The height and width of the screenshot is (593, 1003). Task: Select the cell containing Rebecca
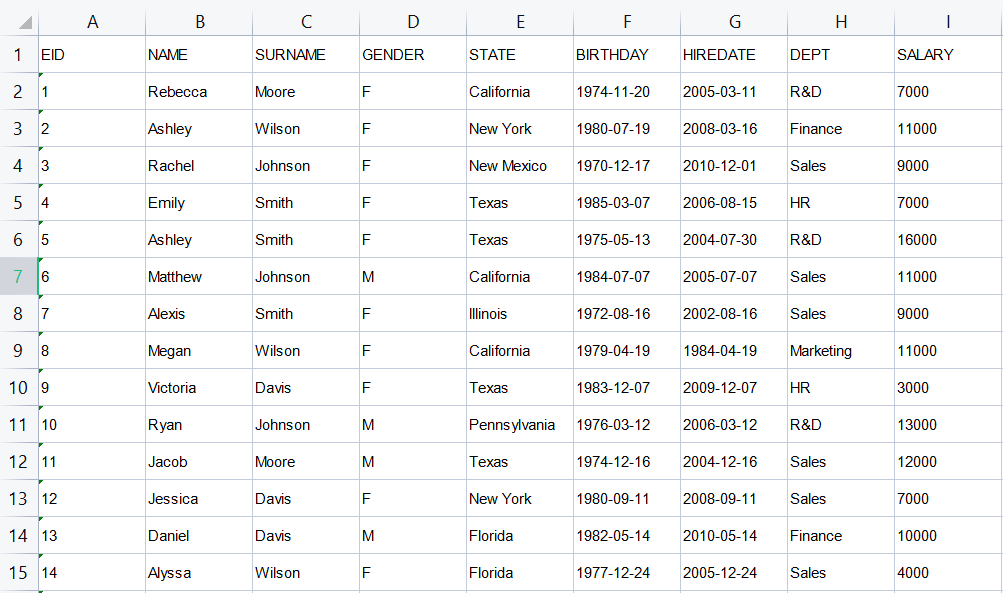(199, 91)
